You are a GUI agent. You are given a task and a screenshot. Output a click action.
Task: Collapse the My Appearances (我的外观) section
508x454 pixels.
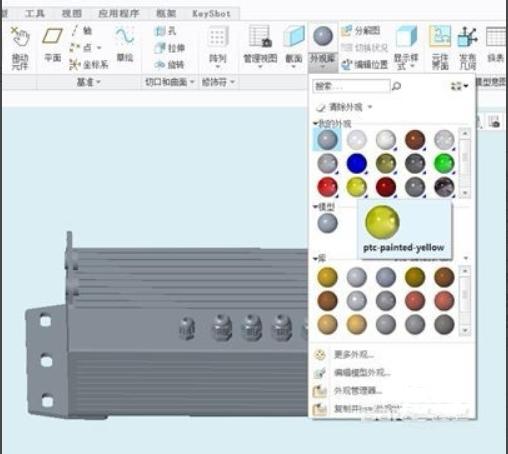[x=315, y=124]
